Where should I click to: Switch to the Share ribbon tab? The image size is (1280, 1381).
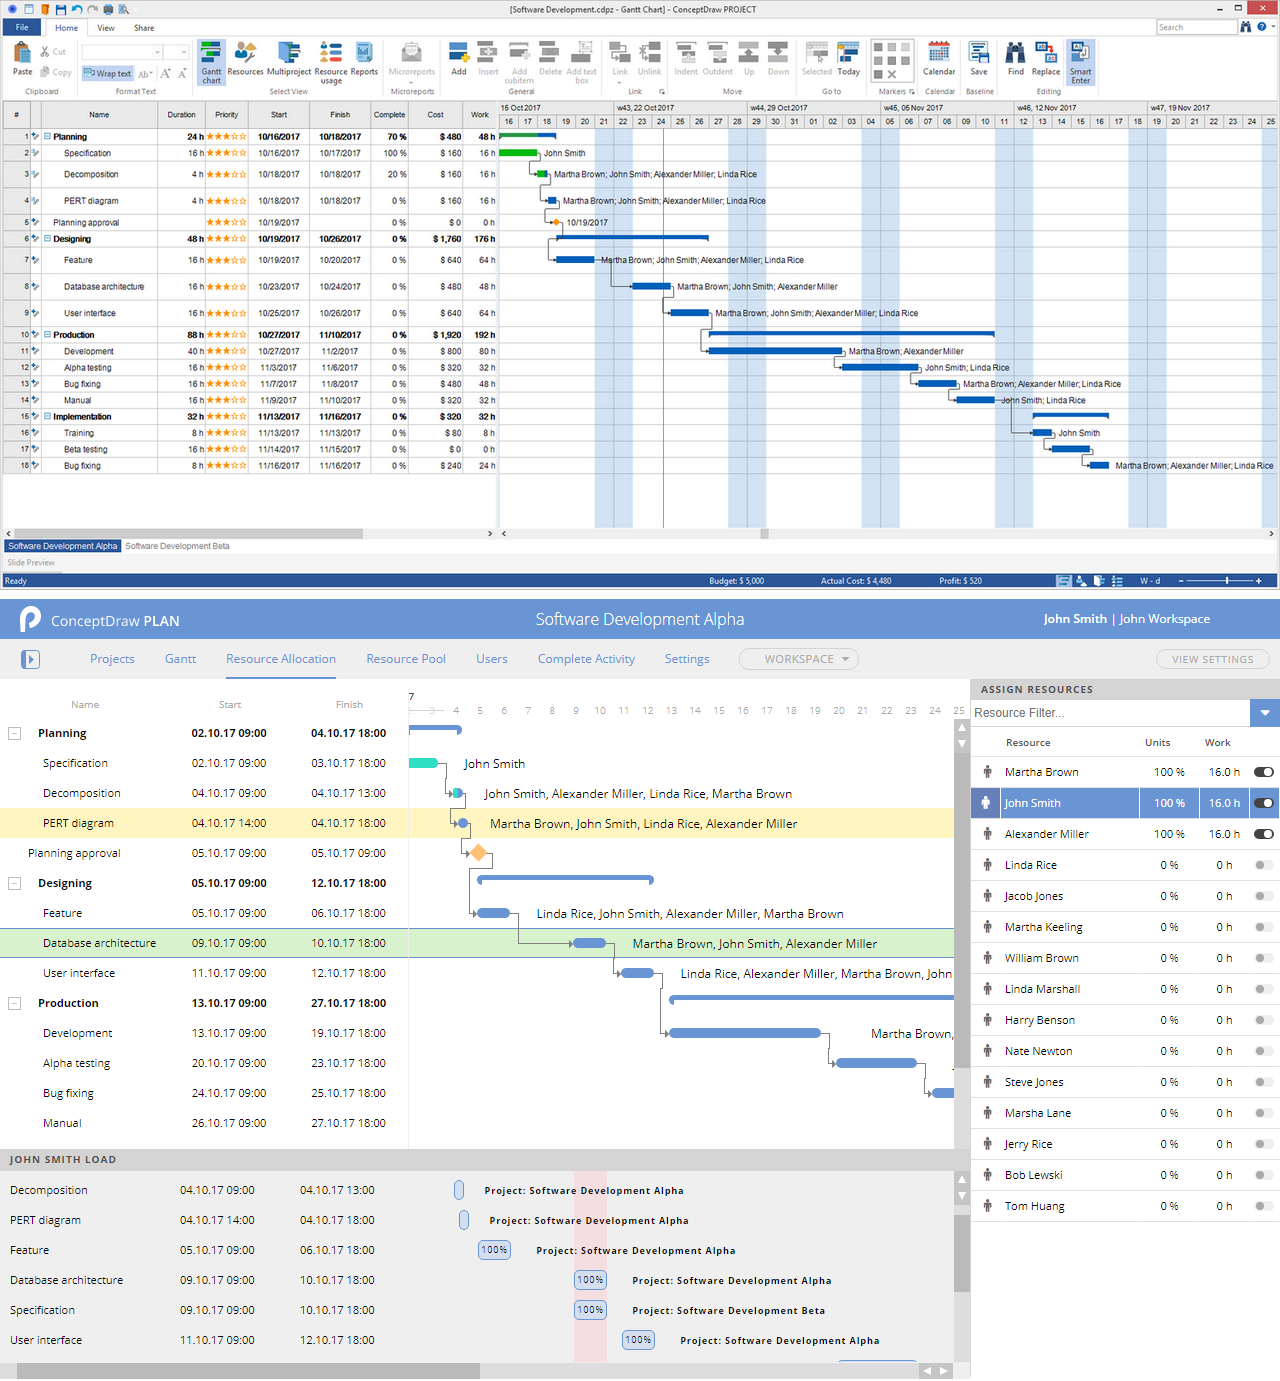[x=144, y=28]
